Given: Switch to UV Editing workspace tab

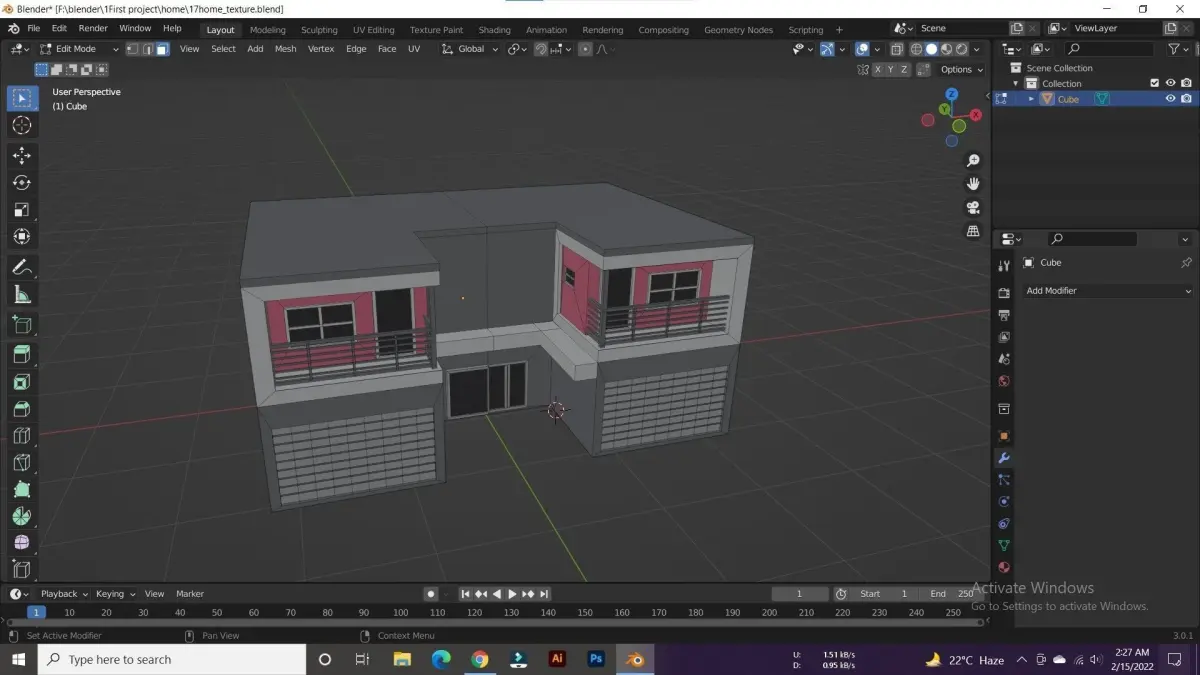Looking at the screenshot, I should coord(374,30).
